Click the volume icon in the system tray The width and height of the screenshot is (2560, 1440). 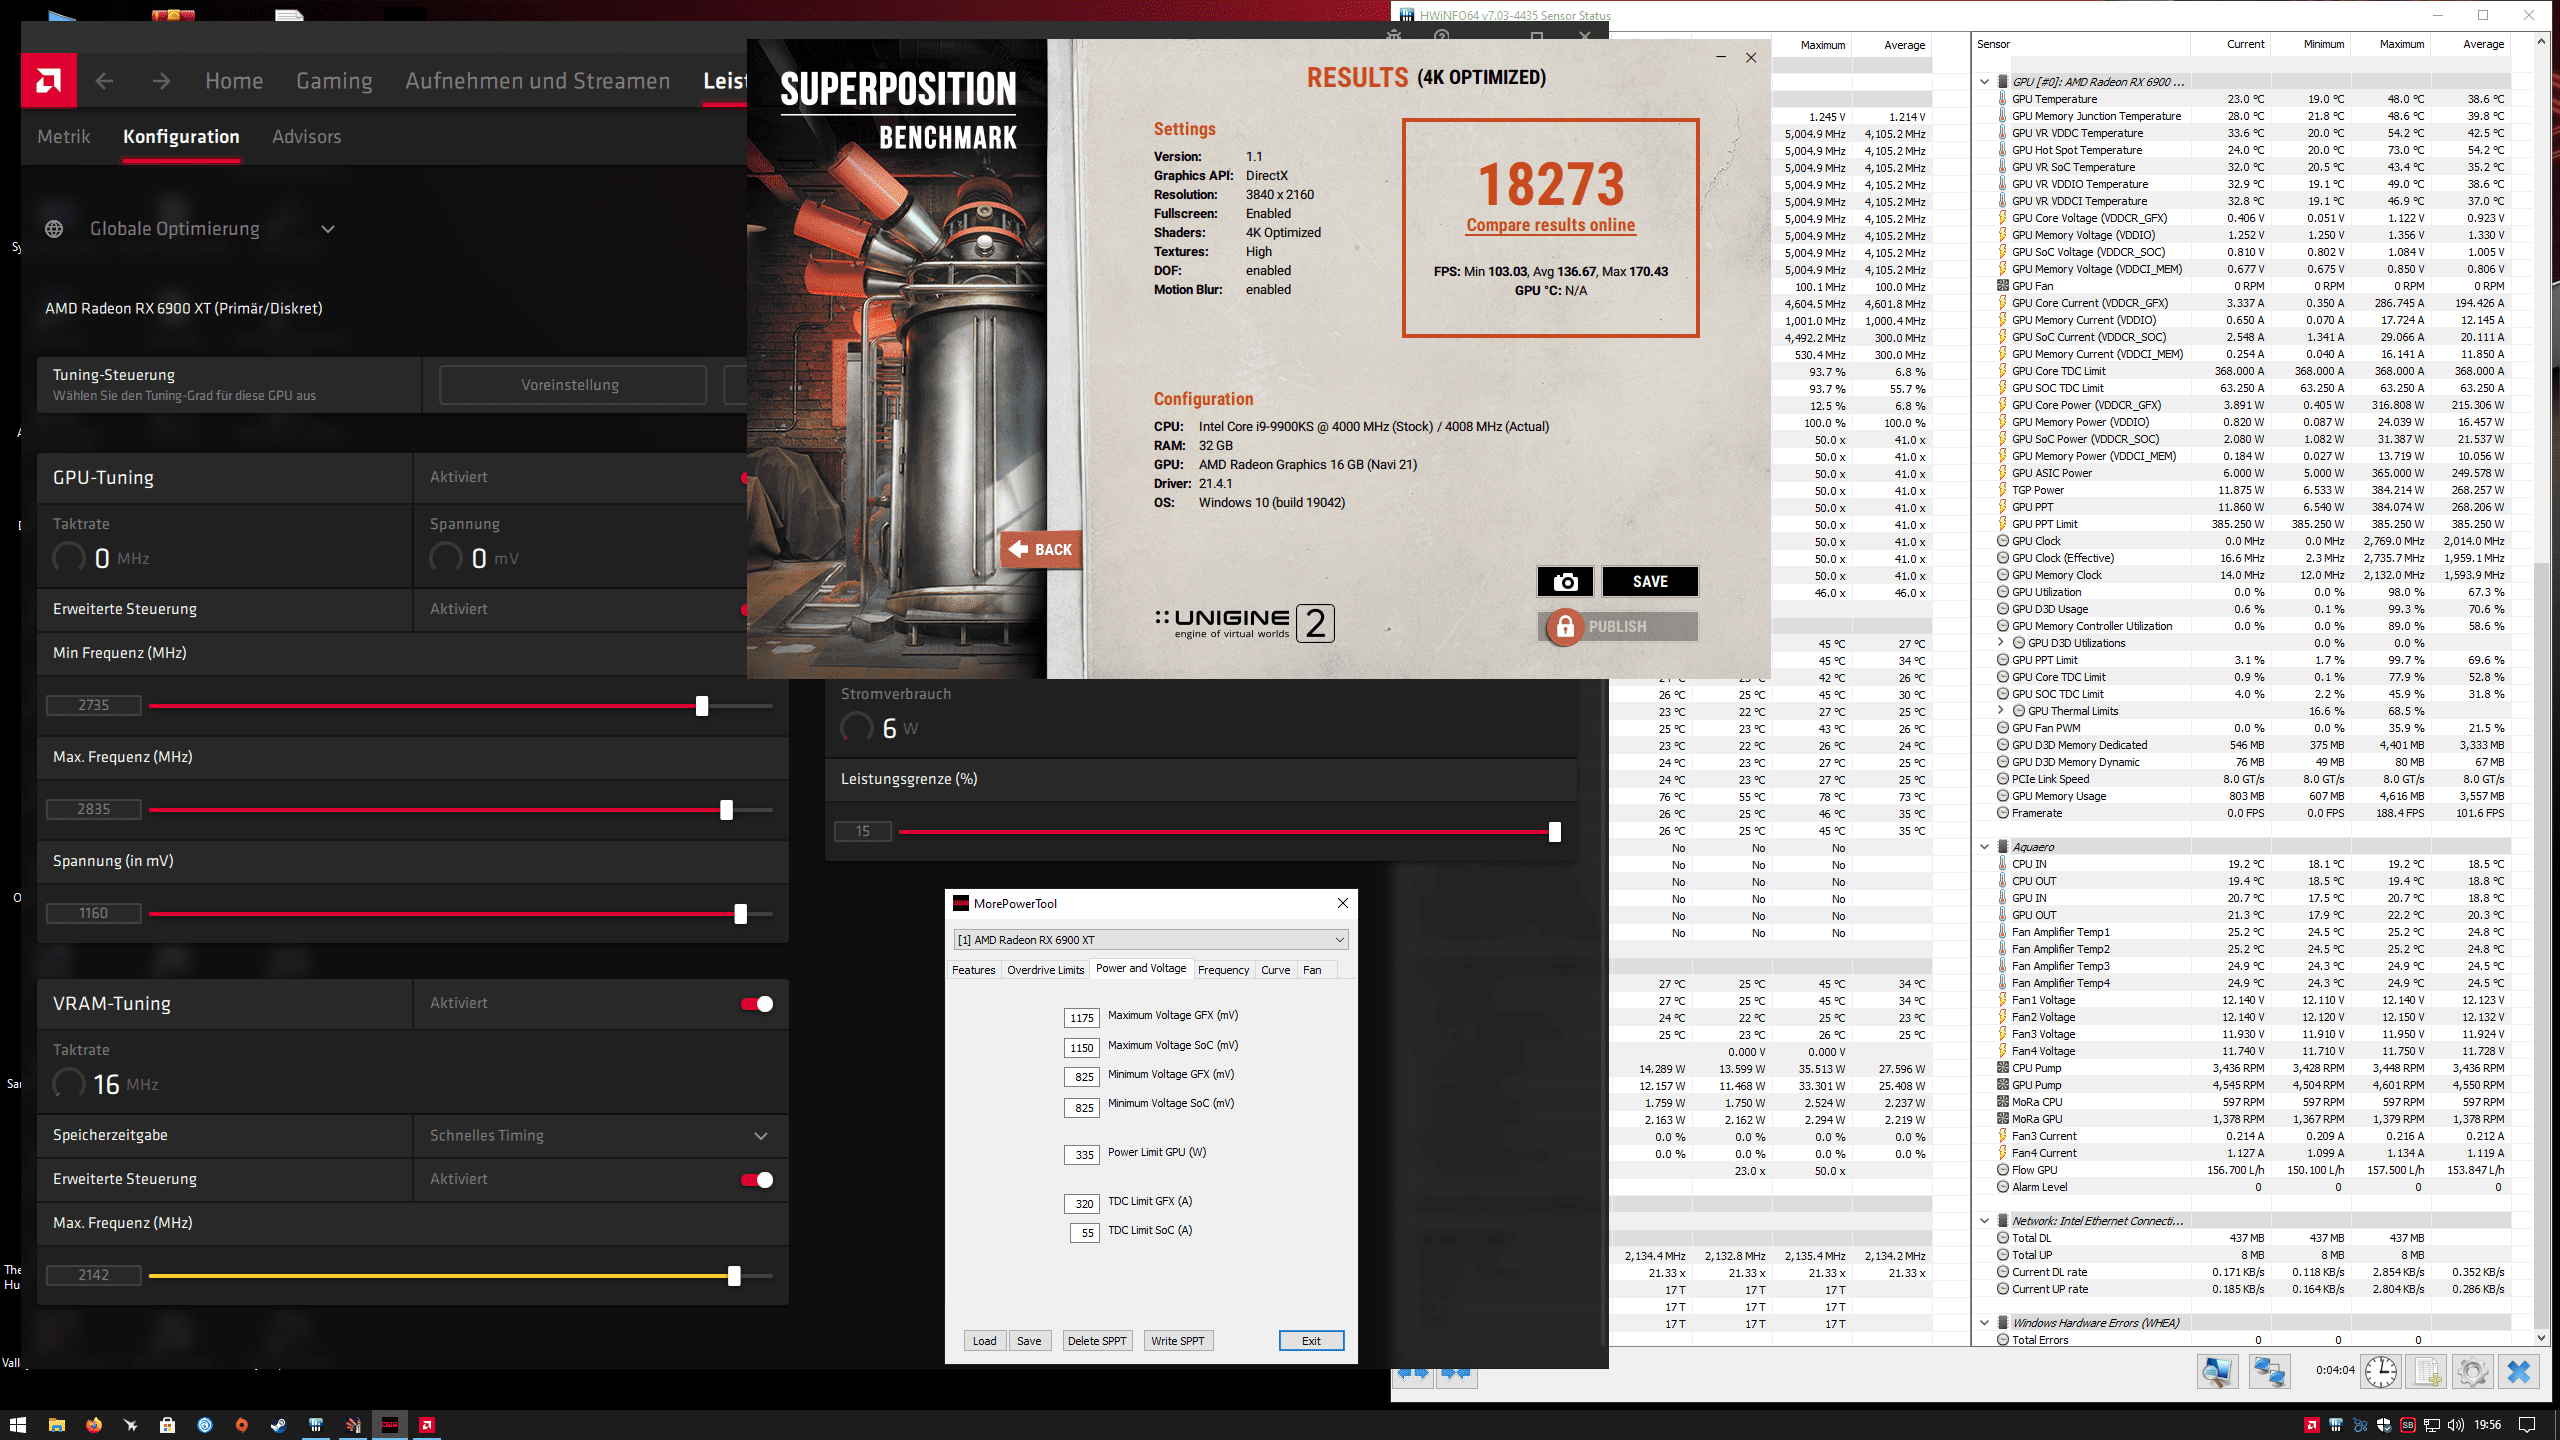tap(2456, 1425)
